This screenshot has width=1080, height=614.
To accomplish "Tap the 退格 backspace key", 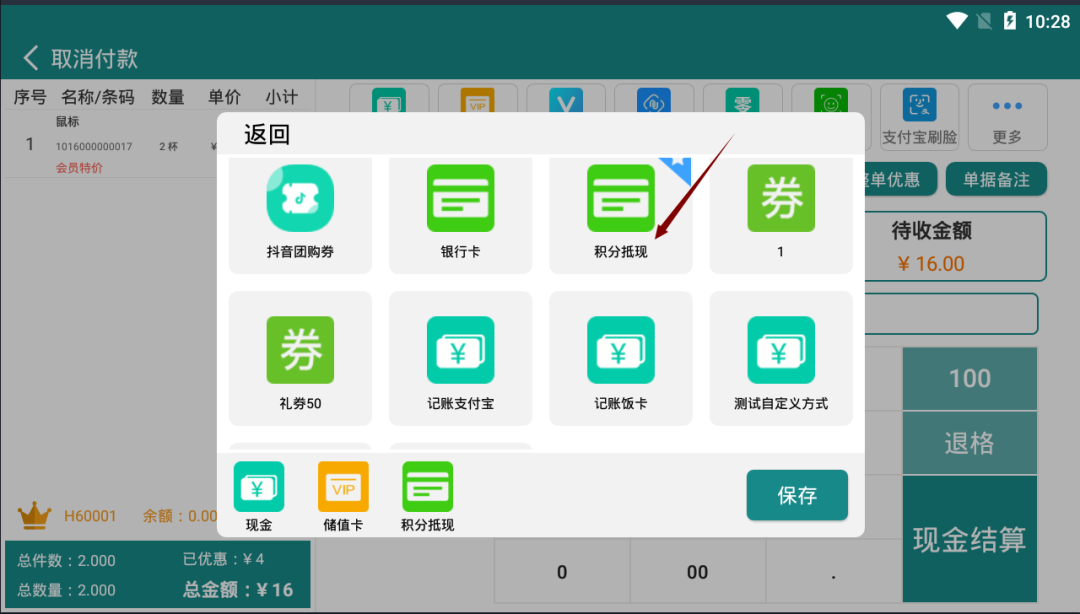I will 969,443.
